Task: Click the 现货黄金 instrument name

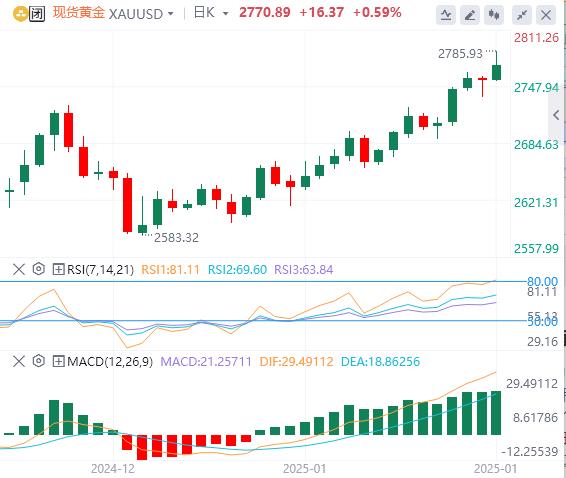Action: pyautogui.click(x=79, y=13)
